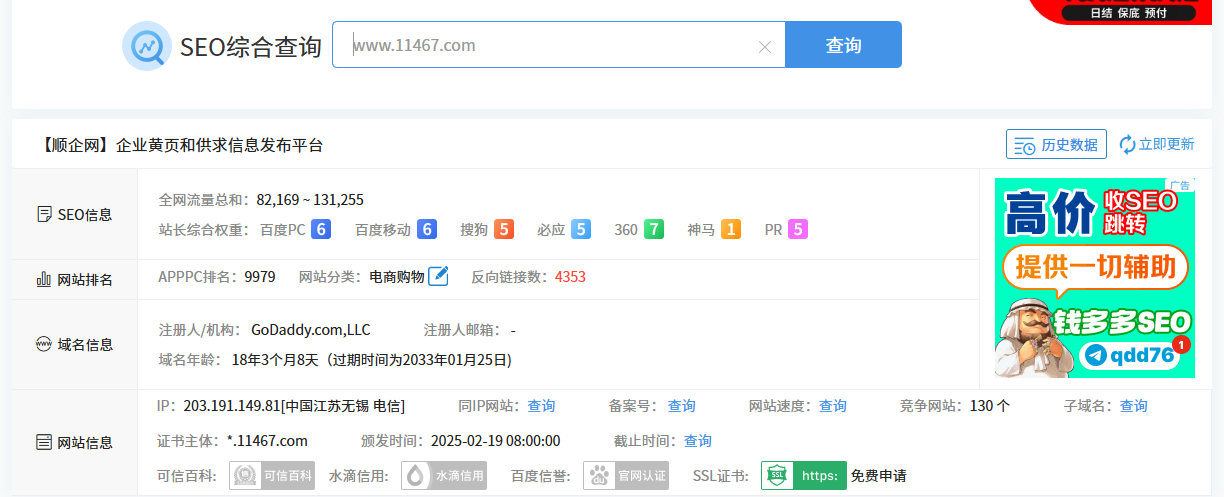Screen dimensions: 1224x497
Task: Click the 360 weight badge 7
Action: pyautogui.click(x=654, y=229)
